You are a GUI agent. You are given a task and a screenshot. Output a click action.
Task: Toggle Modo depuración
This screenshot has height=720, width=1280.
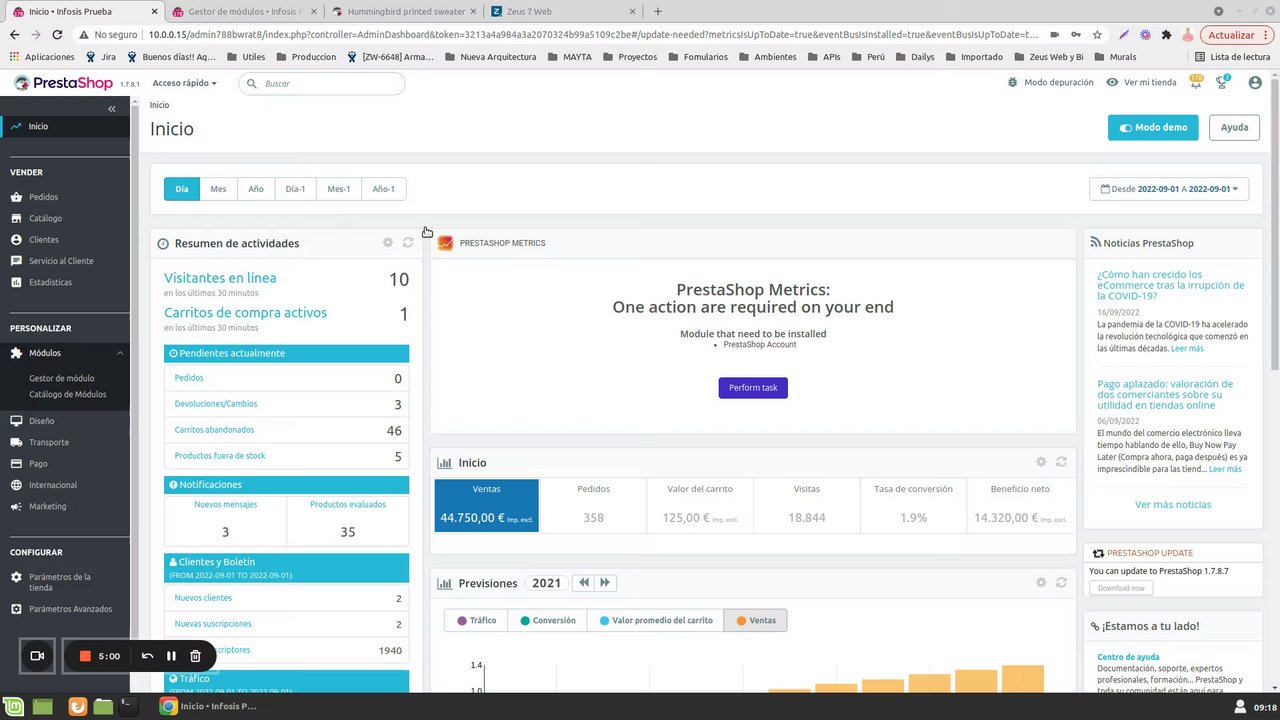tap(1050, 82)
